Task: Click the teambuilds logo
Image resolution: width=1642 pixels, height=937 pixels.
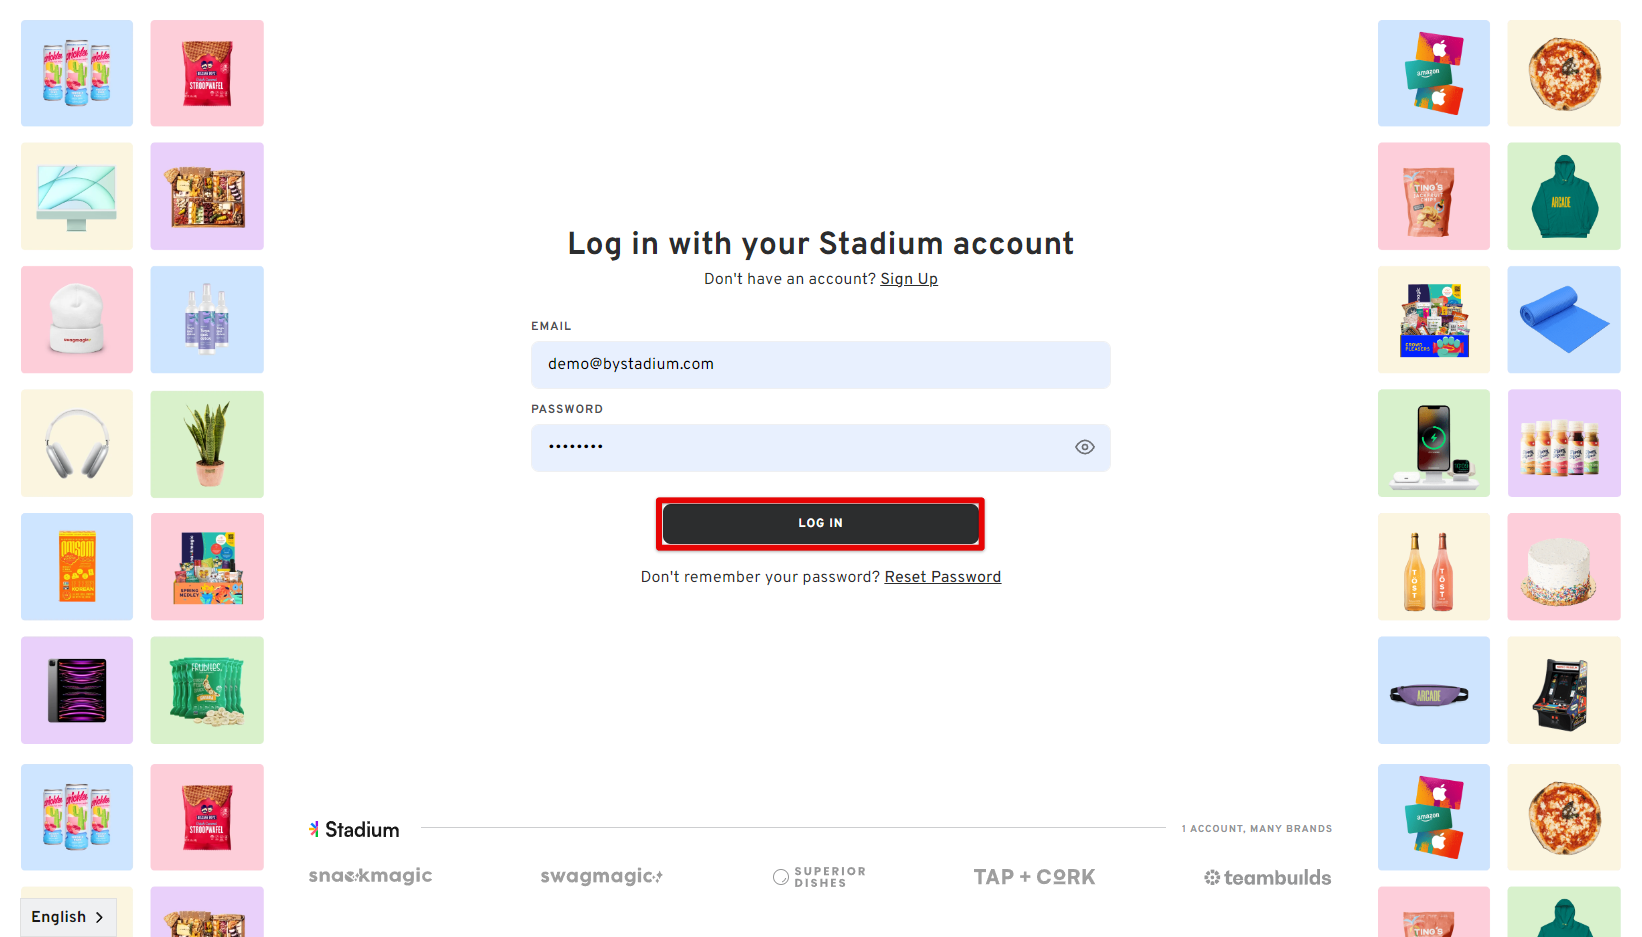Action: 1267,877
